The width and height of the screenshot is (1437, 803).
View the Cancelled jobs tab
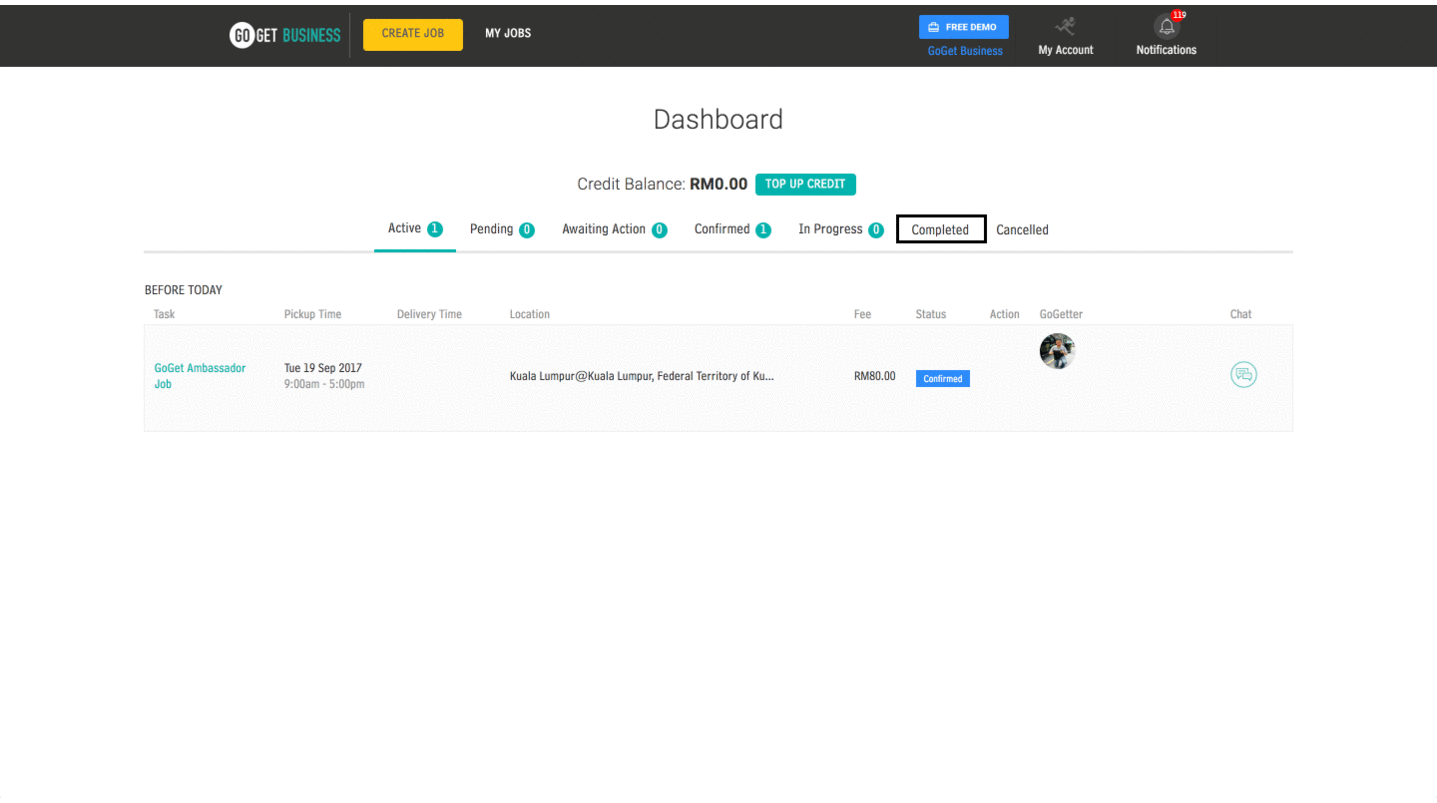click(1022, 230)
